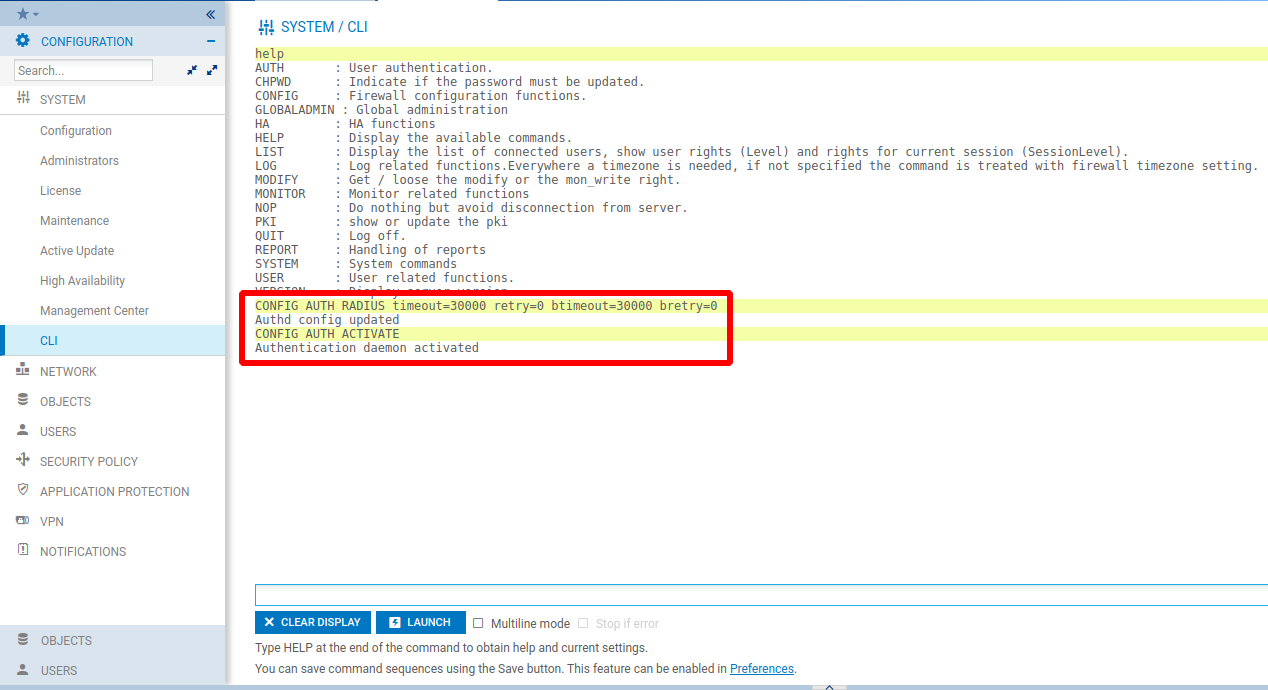Expand the Network section icon
This screenshot has height=690, width=1268.
pos(23,371)
